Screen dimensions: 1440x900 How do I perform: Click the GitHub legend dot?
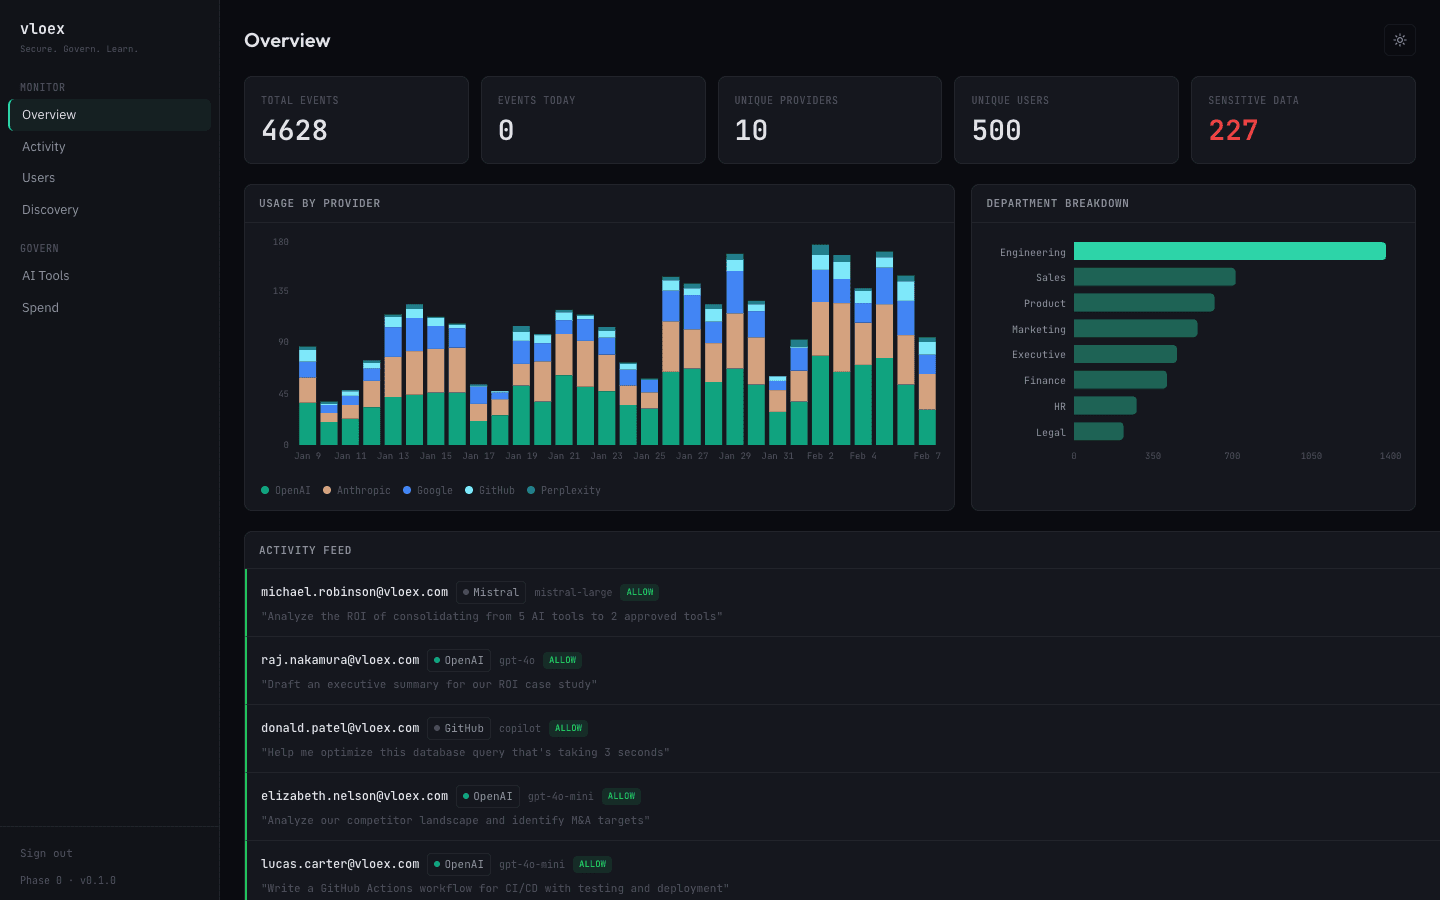coord(468,490)
